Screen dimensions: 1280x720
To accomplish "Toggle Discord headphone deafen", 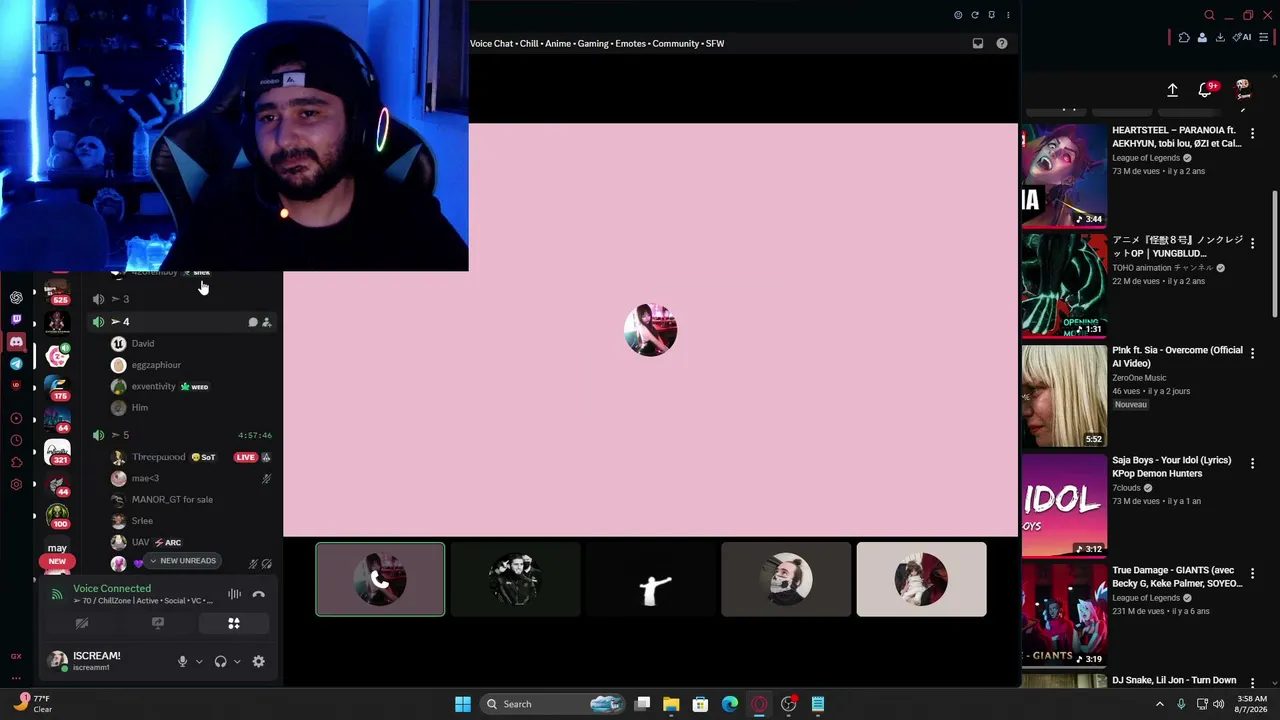I will 220,661.
